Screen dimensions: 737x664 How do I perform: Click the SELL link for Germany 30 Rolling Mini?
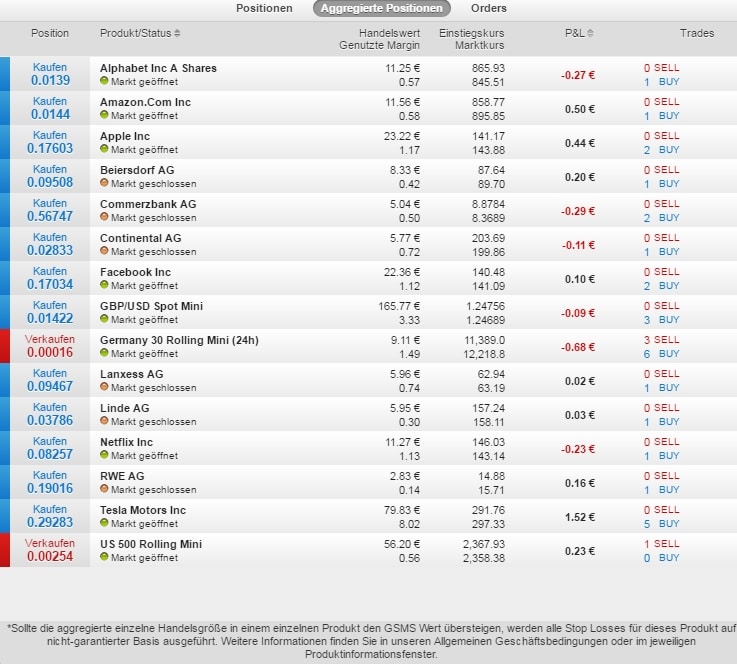667,340
